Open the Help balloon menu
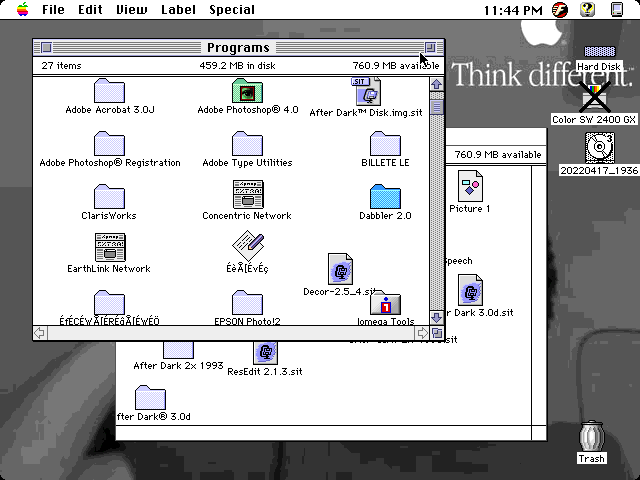The image size is (640, 480). point(588,9)
